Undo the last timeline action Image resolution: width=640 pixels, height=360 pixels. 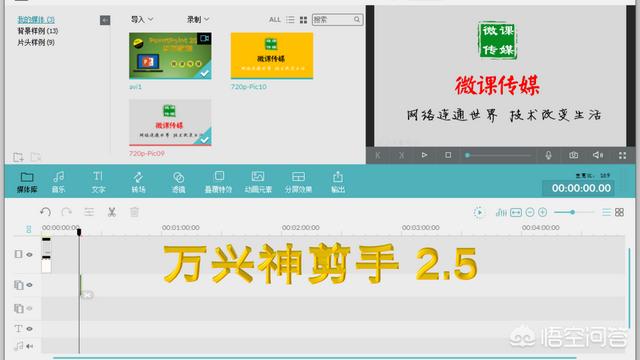click(x=45, y=212)
